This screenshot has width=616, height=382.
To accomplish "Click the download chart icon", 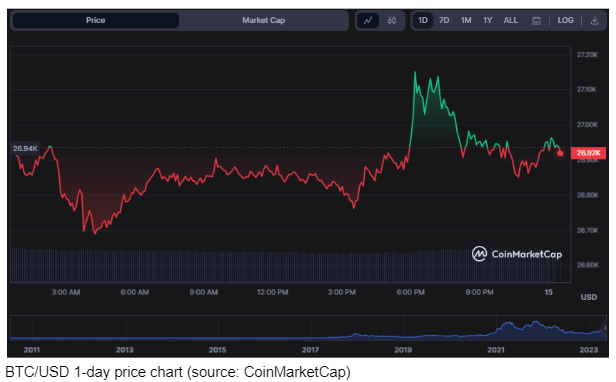I will pyautogui.click(x=594, y=21).
